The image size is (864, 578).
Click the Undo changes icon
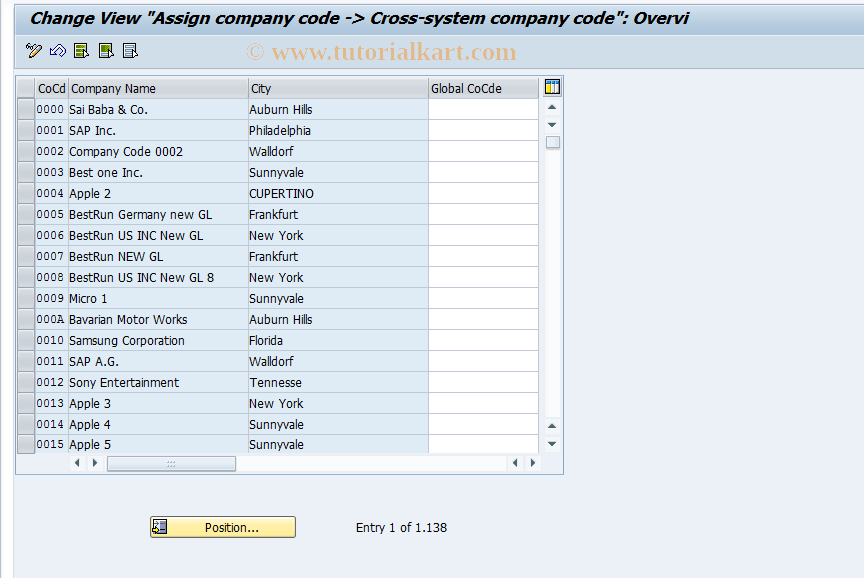pyautogui.click(x=57, y=50)
